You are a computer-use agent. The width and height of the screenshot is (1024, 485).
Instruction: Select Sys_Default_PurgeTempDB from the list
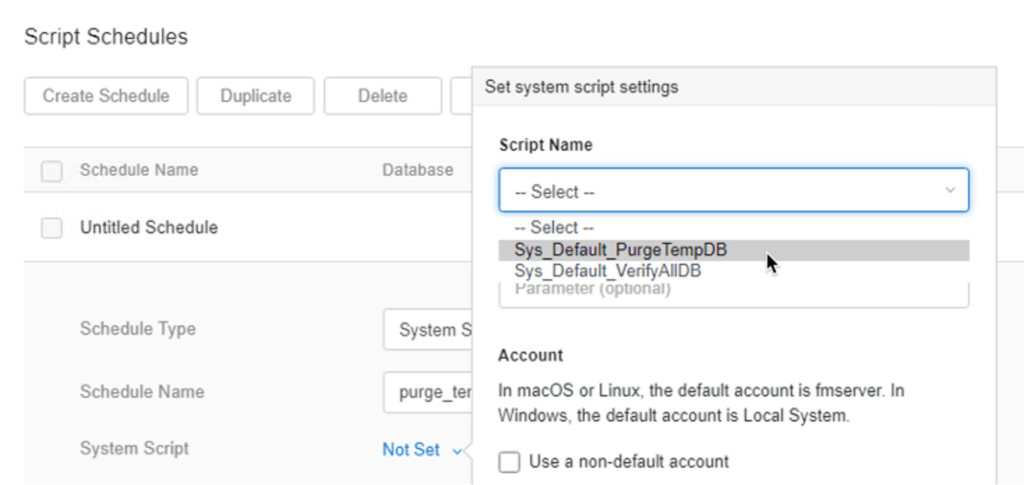point(621,250)
